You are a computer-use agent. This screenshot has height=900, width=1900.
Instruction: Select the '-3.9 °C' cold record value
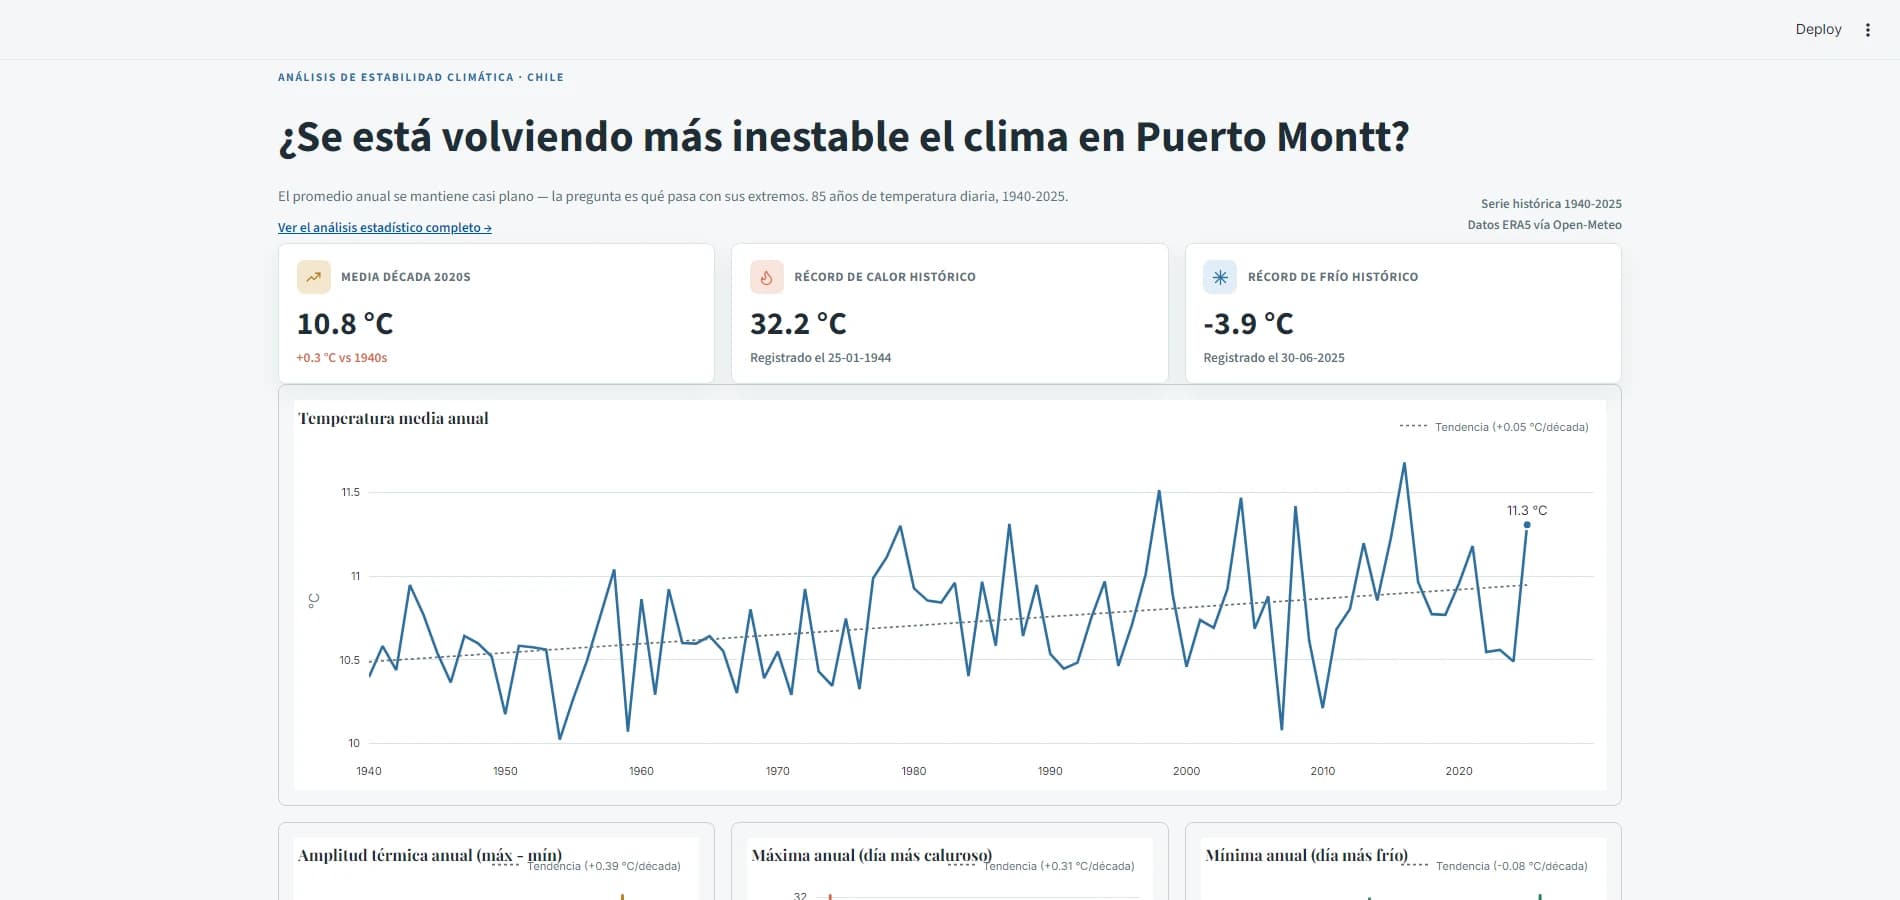tap(1248, 324)
